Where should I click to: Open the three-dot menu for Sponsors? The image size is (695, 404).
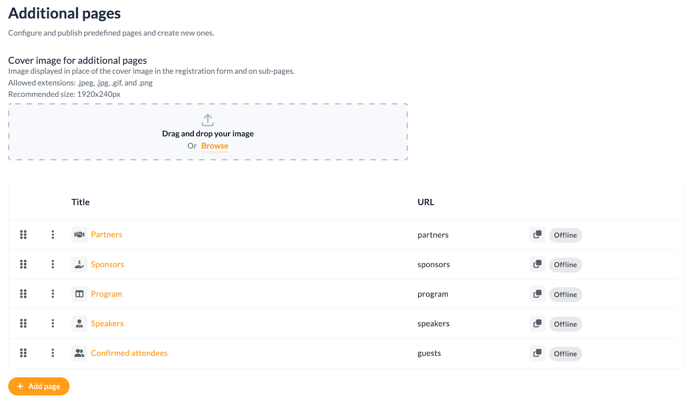53,264
